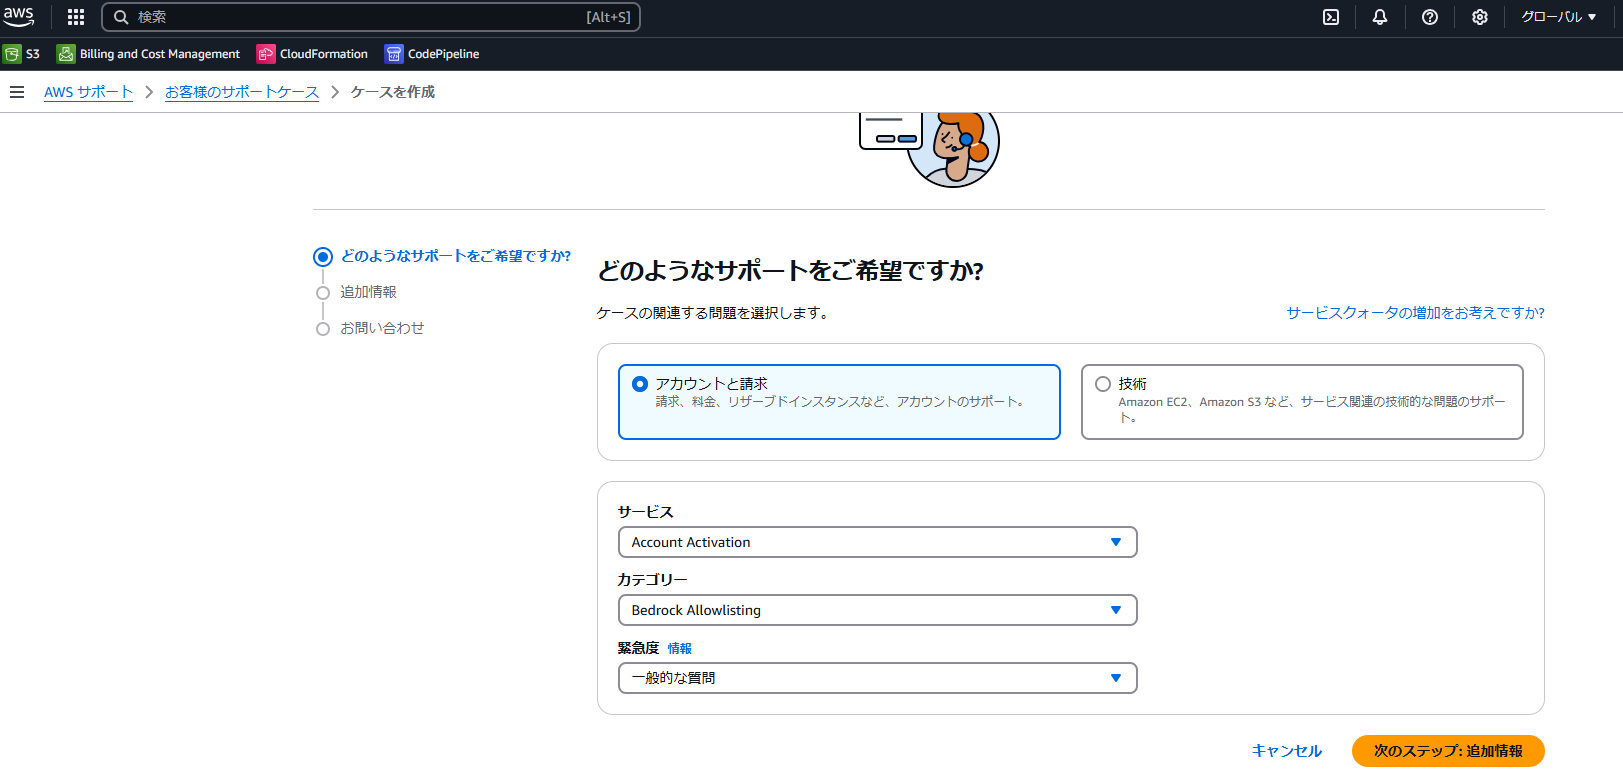Click the S3 bucket icon shortcut
Viewport: 1623px width, 784px height.
tap(12, 54)
